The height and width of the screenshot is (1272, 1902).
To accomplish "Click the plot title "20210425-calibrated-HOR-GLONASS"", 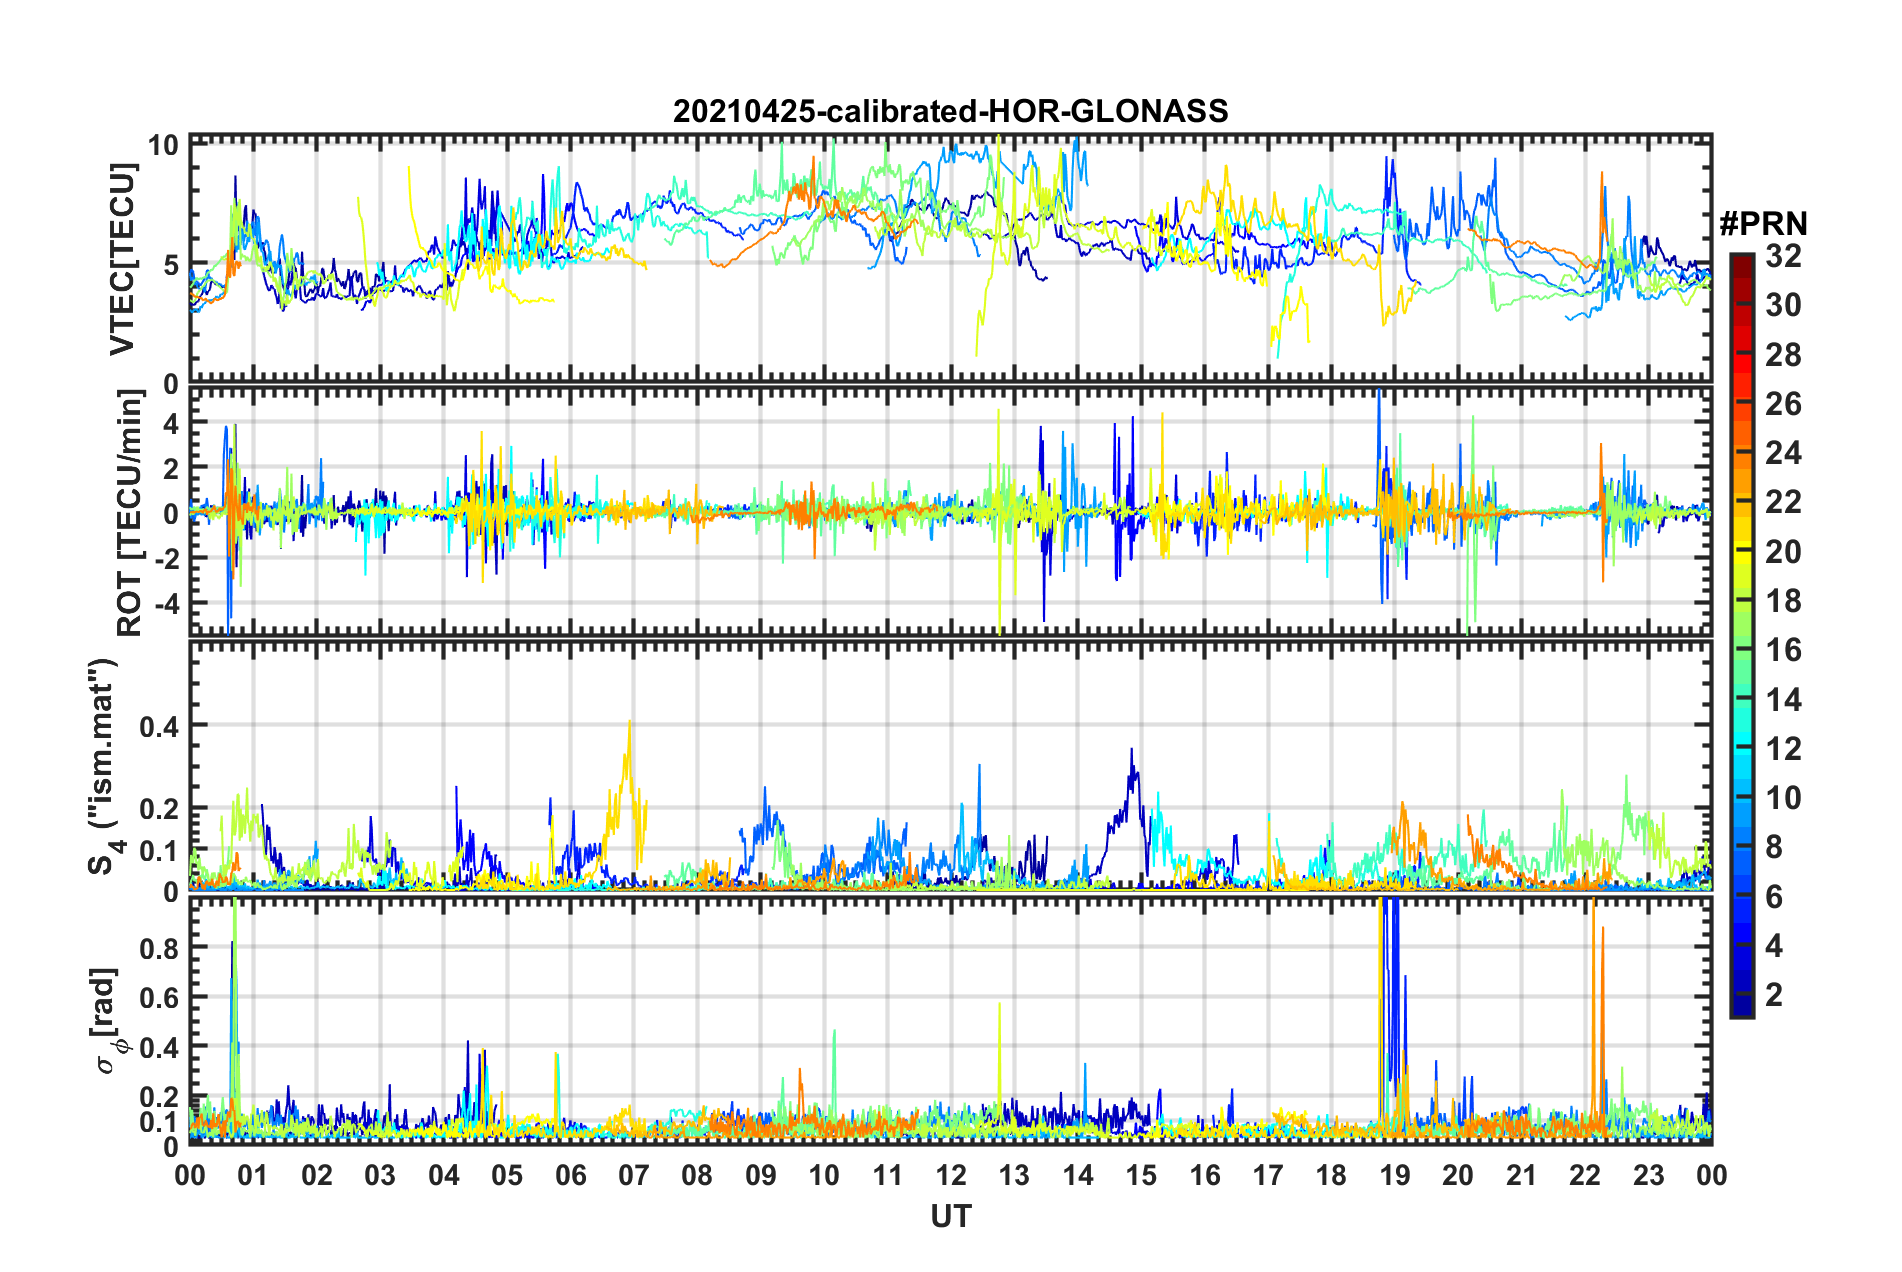I will 950,111.
